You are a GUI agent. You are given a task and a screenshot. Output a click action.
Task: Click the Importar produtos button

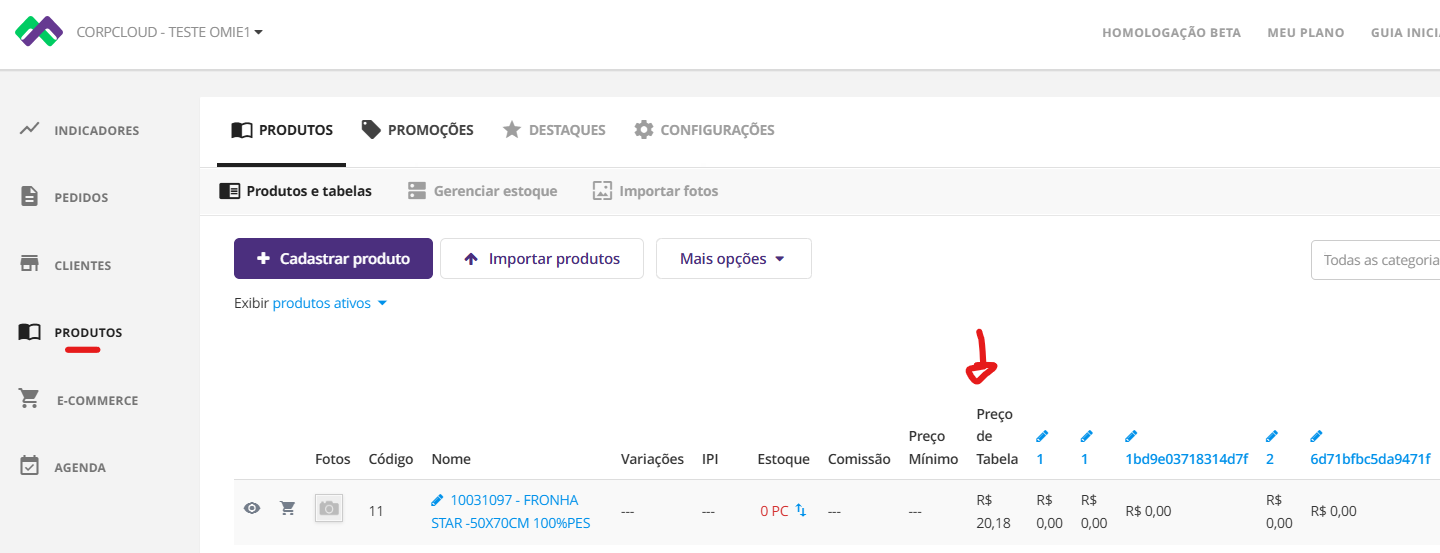click(541, 258)
